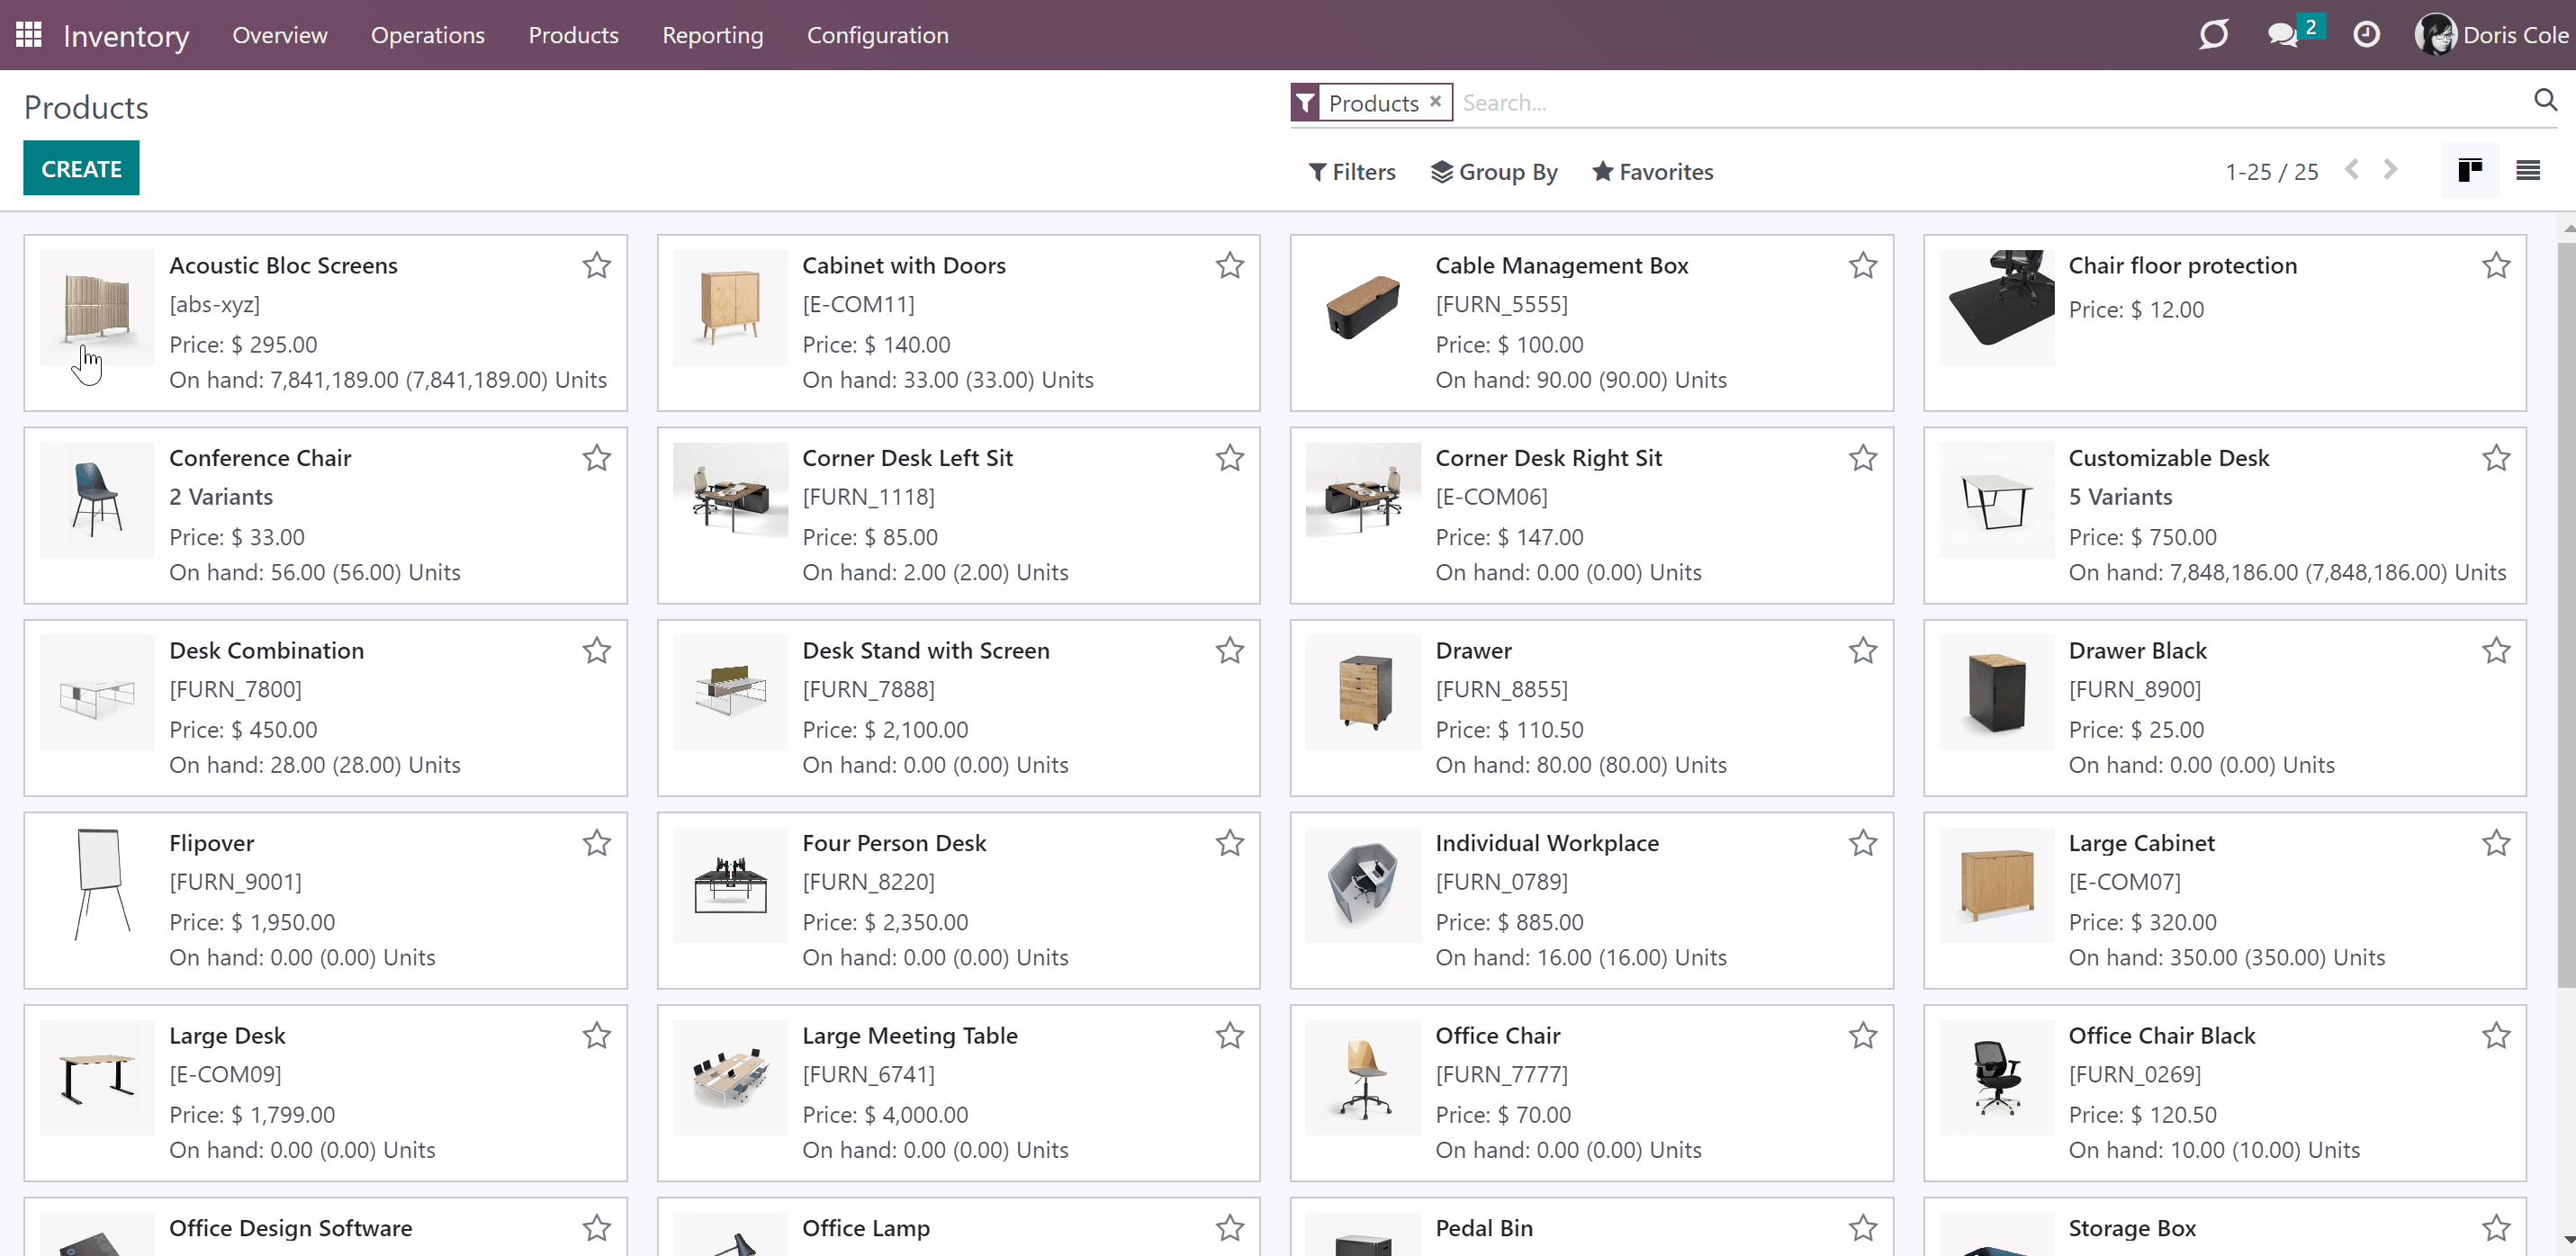Mark Storage Box as favorite
The height and width of the screenshot is (1256, 2576).
click(2496, 1228)
